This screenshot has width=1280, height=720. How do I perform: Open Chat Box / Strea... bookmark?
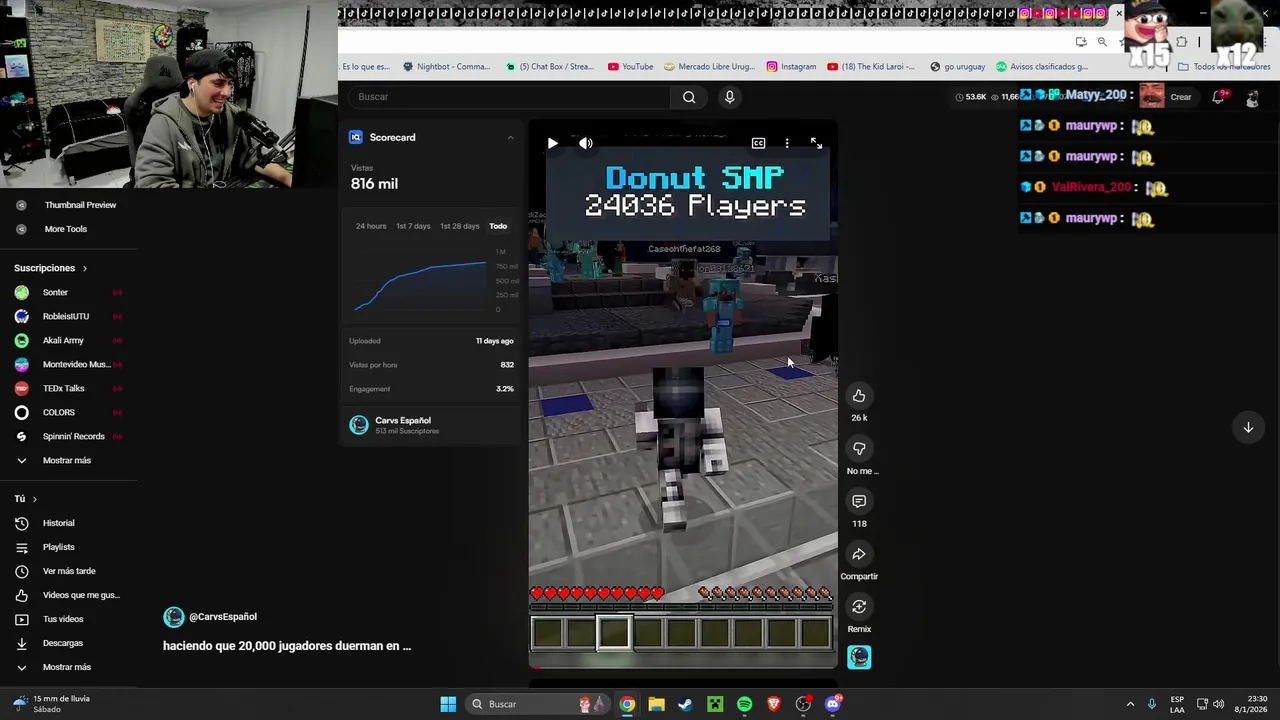[550, 67]
